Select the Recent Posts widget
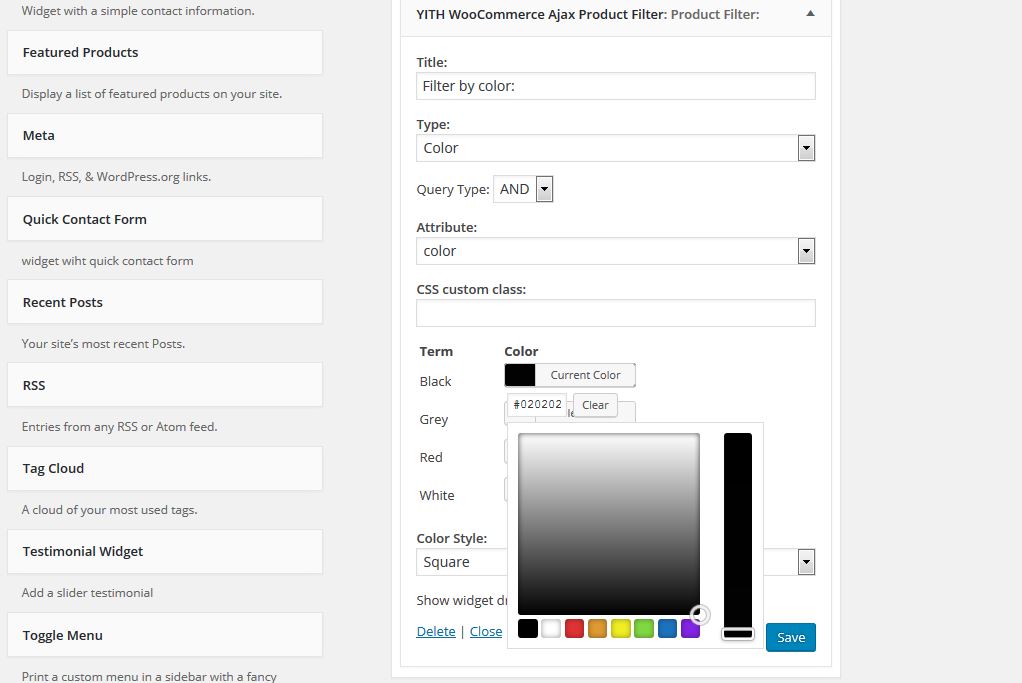This screenshot has height=683, width=1022. (x=165, y=302)
